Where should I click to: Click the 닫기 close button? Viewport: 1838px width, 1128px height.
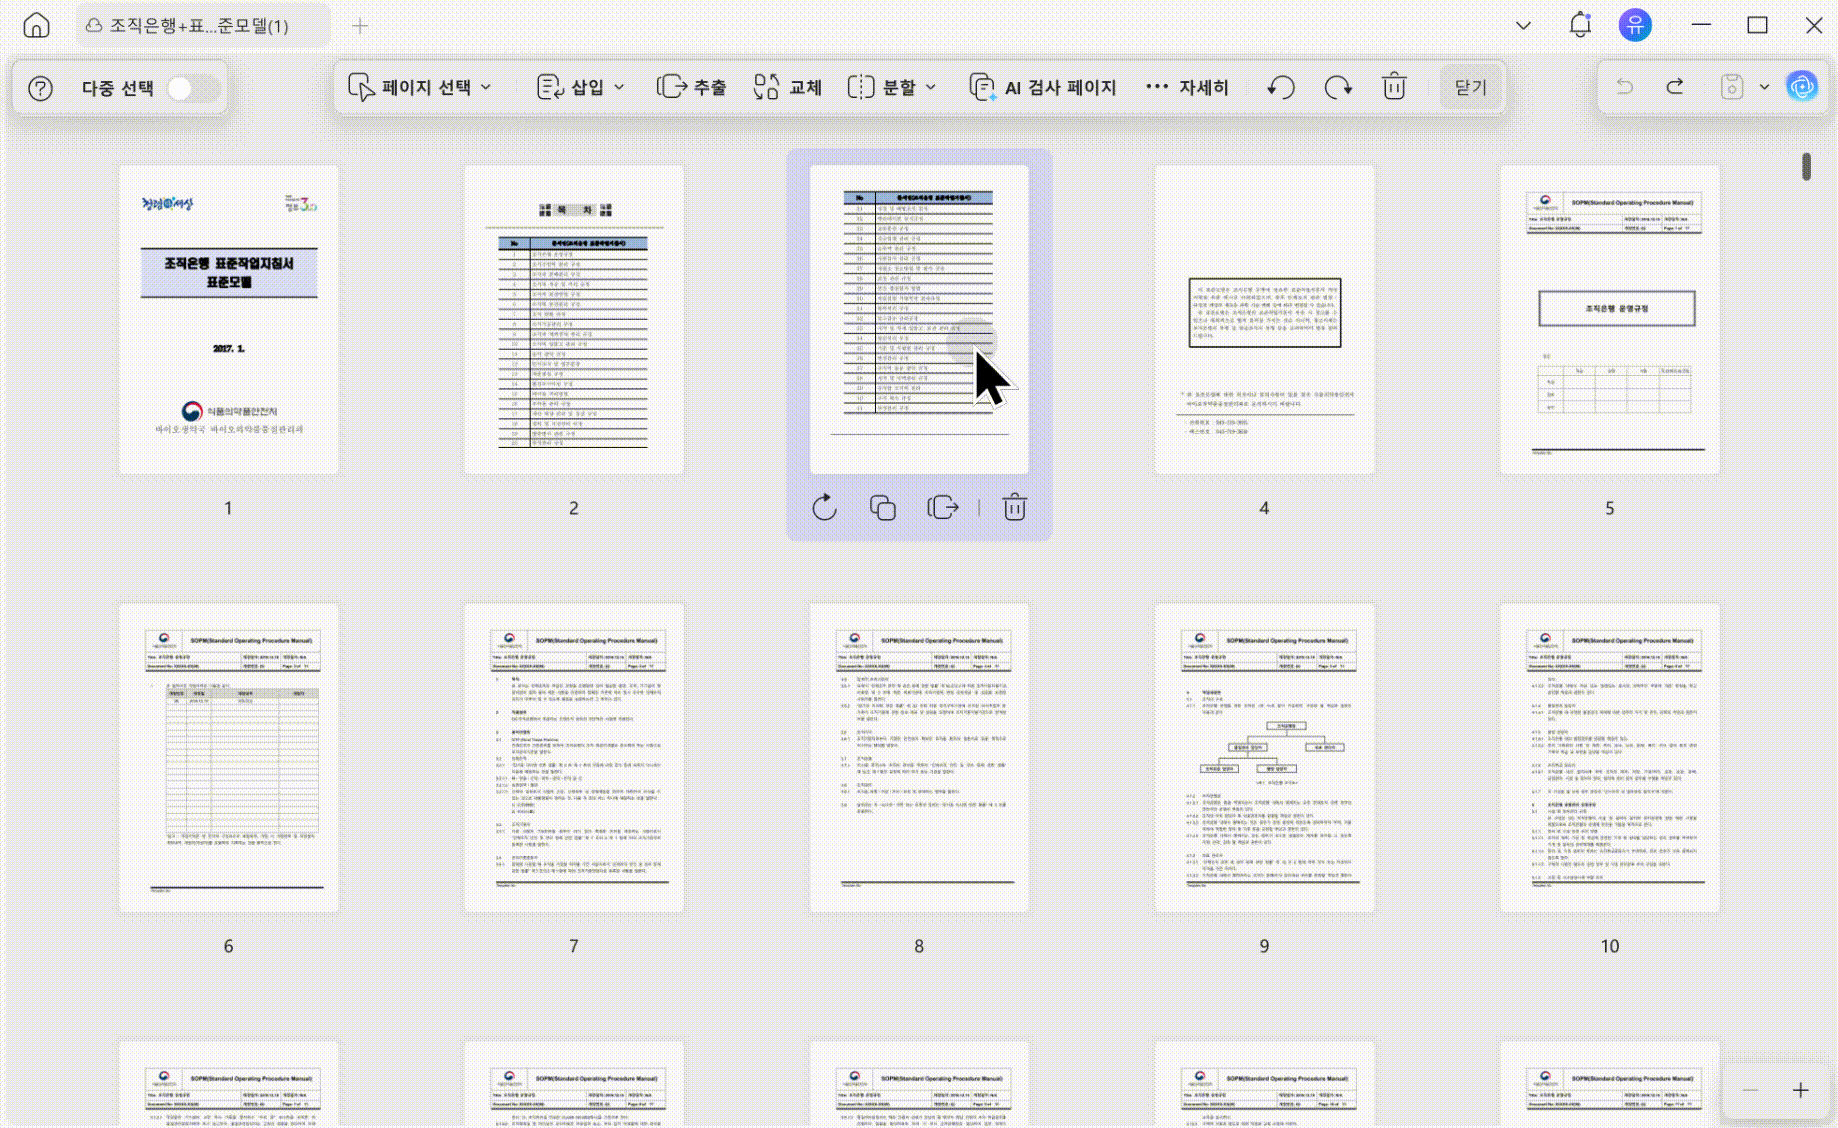(x=1470, y=87)
